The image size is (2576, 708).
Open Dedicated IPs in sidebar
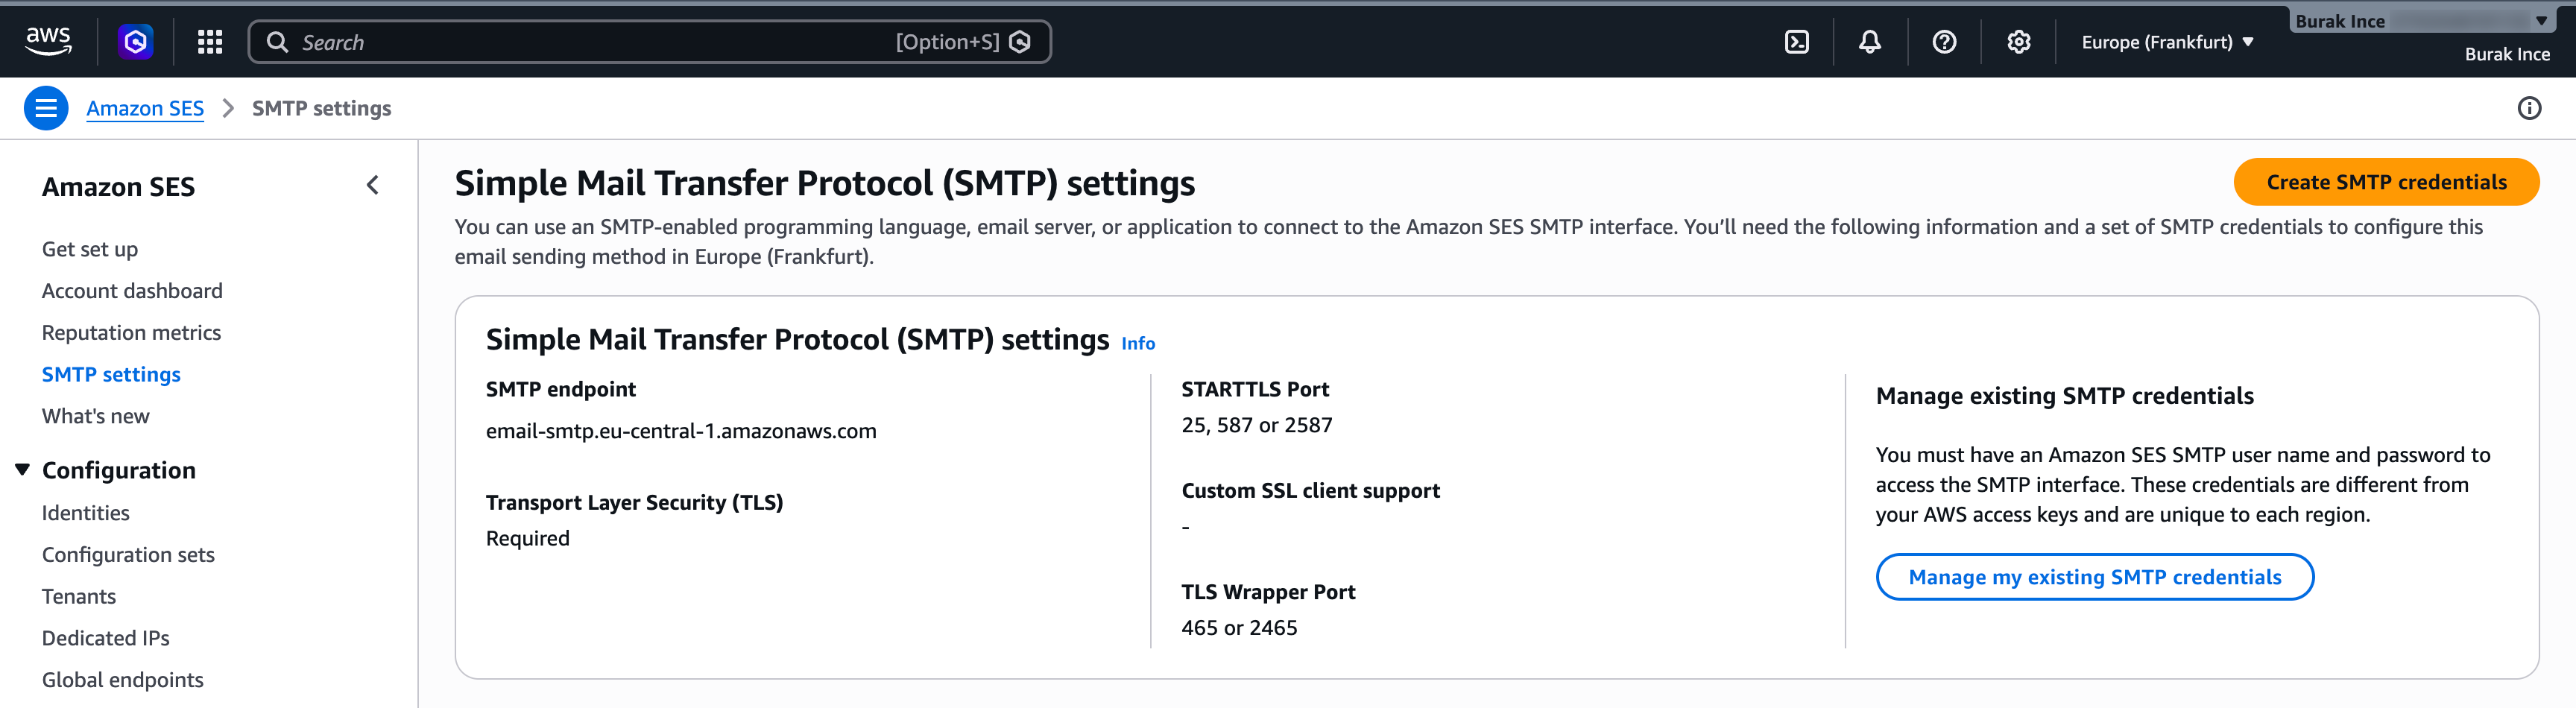106,638
